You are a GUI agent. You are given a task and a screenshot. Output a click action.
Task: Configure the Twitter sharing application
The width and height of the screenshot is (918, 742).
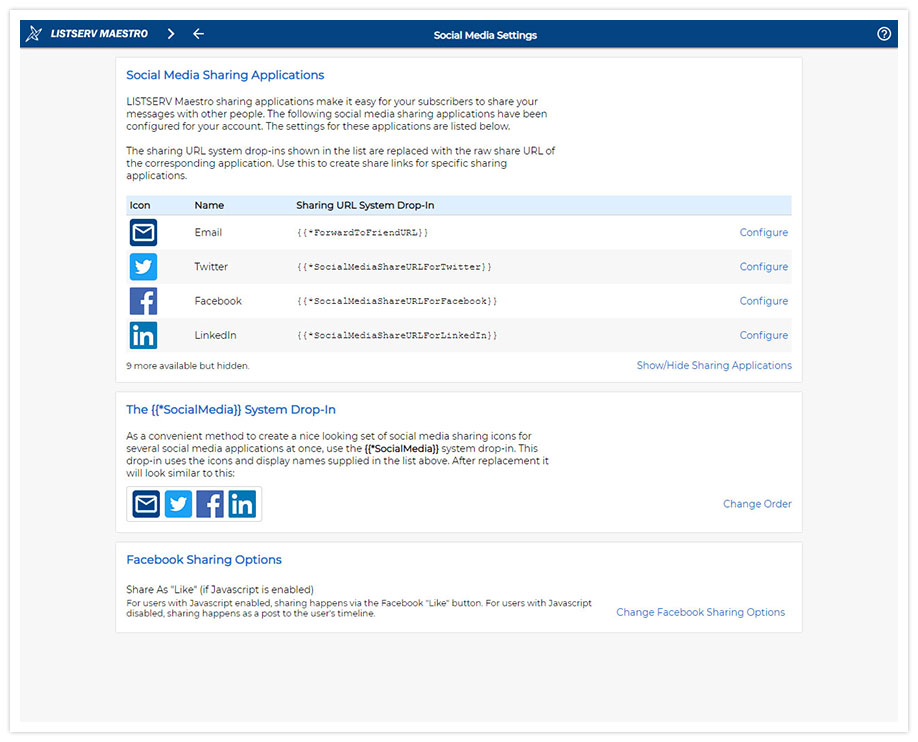[x=763, y=267]
